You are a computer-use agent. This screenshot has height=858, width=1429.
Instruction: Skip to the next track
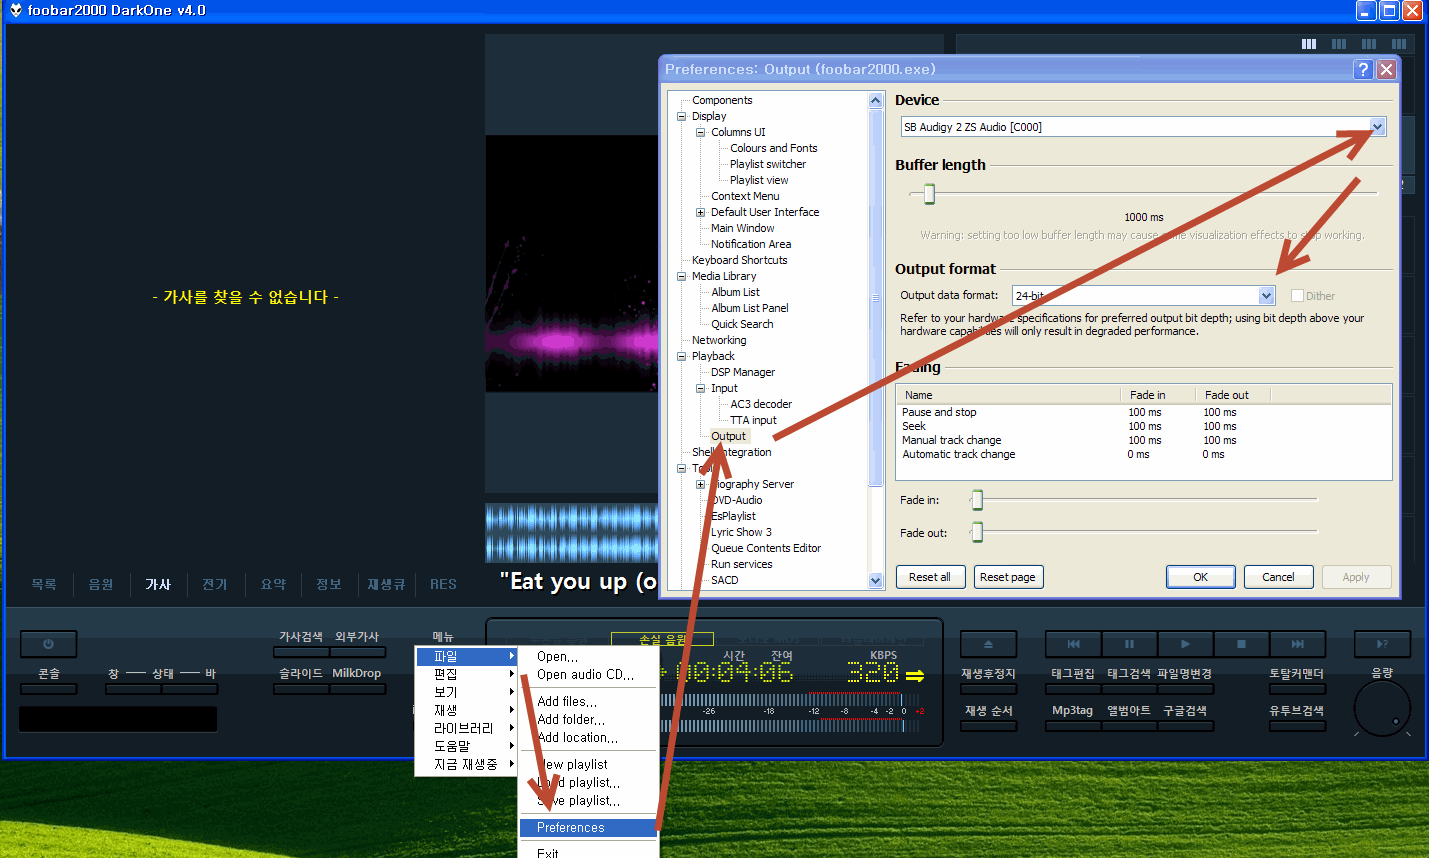coord(1297,644)
